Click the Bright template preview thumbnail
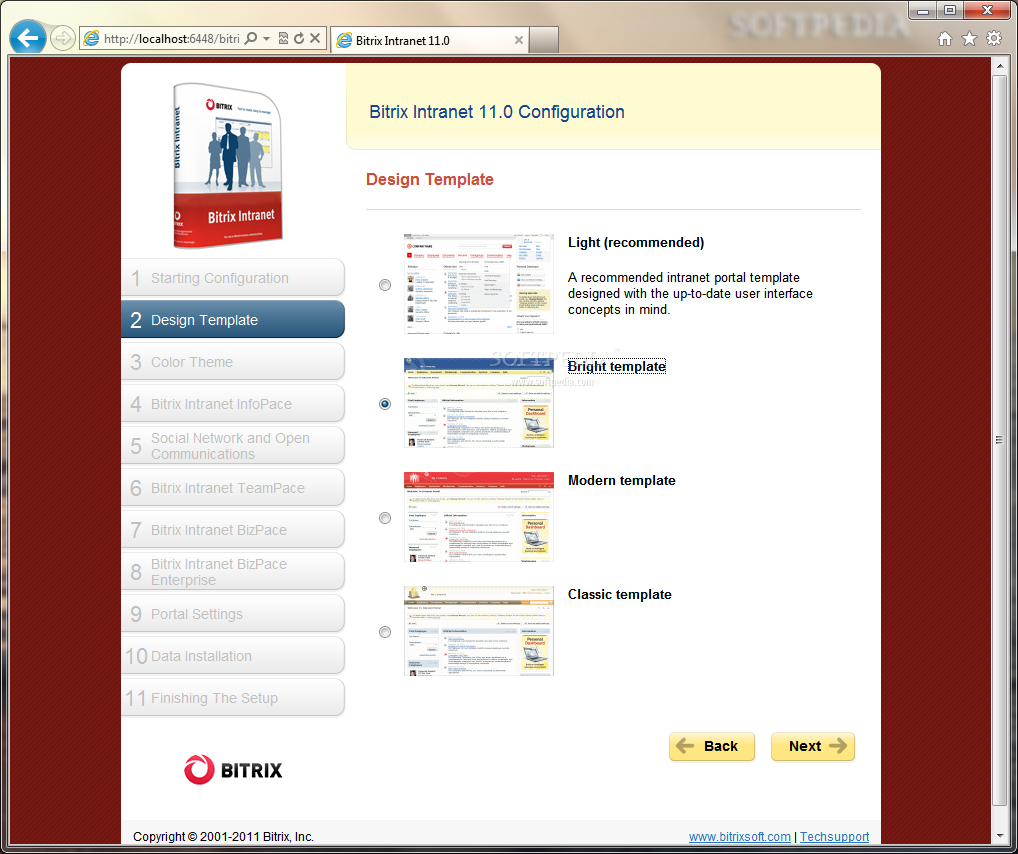This screenshot has height=854, width=1018. (479, 403)
